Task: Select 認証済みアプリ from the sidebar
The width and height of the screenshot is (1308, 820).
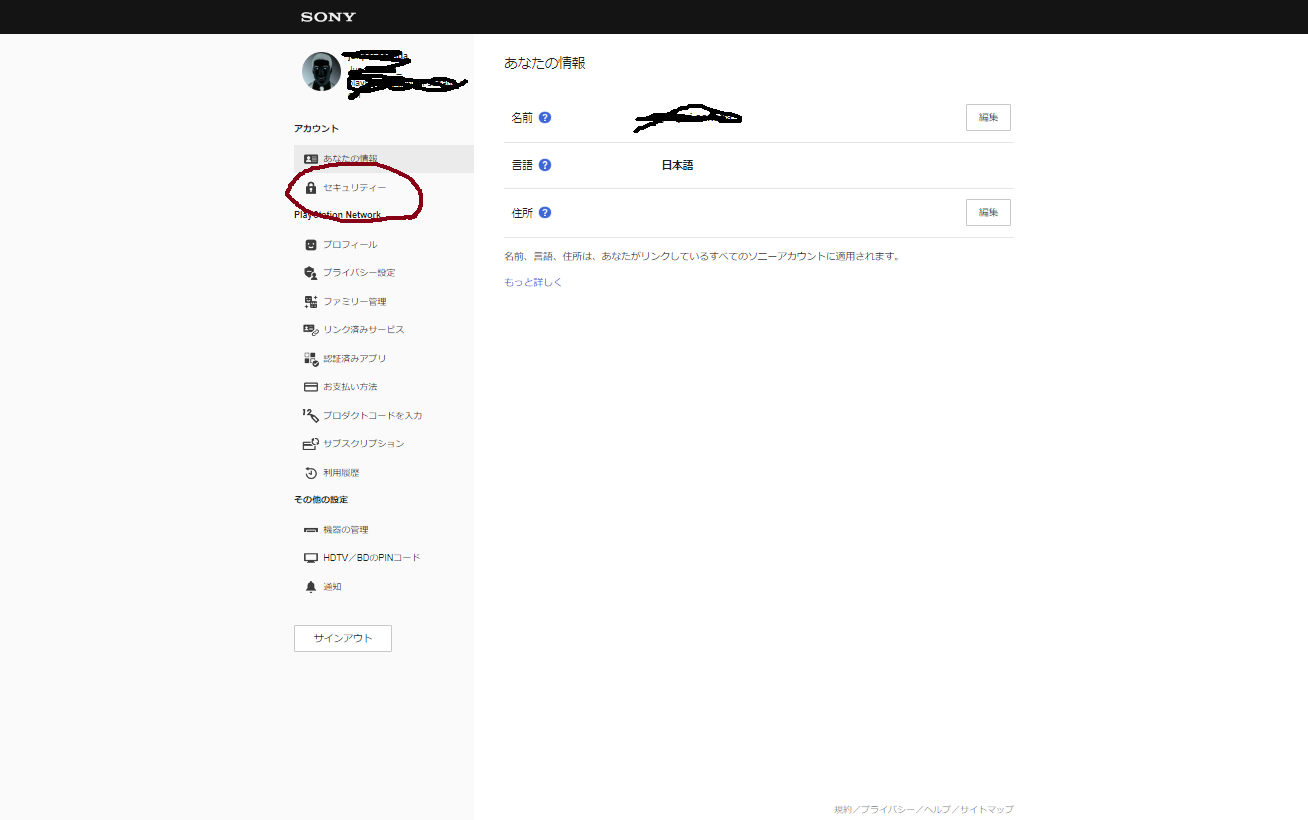Action: [x=354, y=358]
